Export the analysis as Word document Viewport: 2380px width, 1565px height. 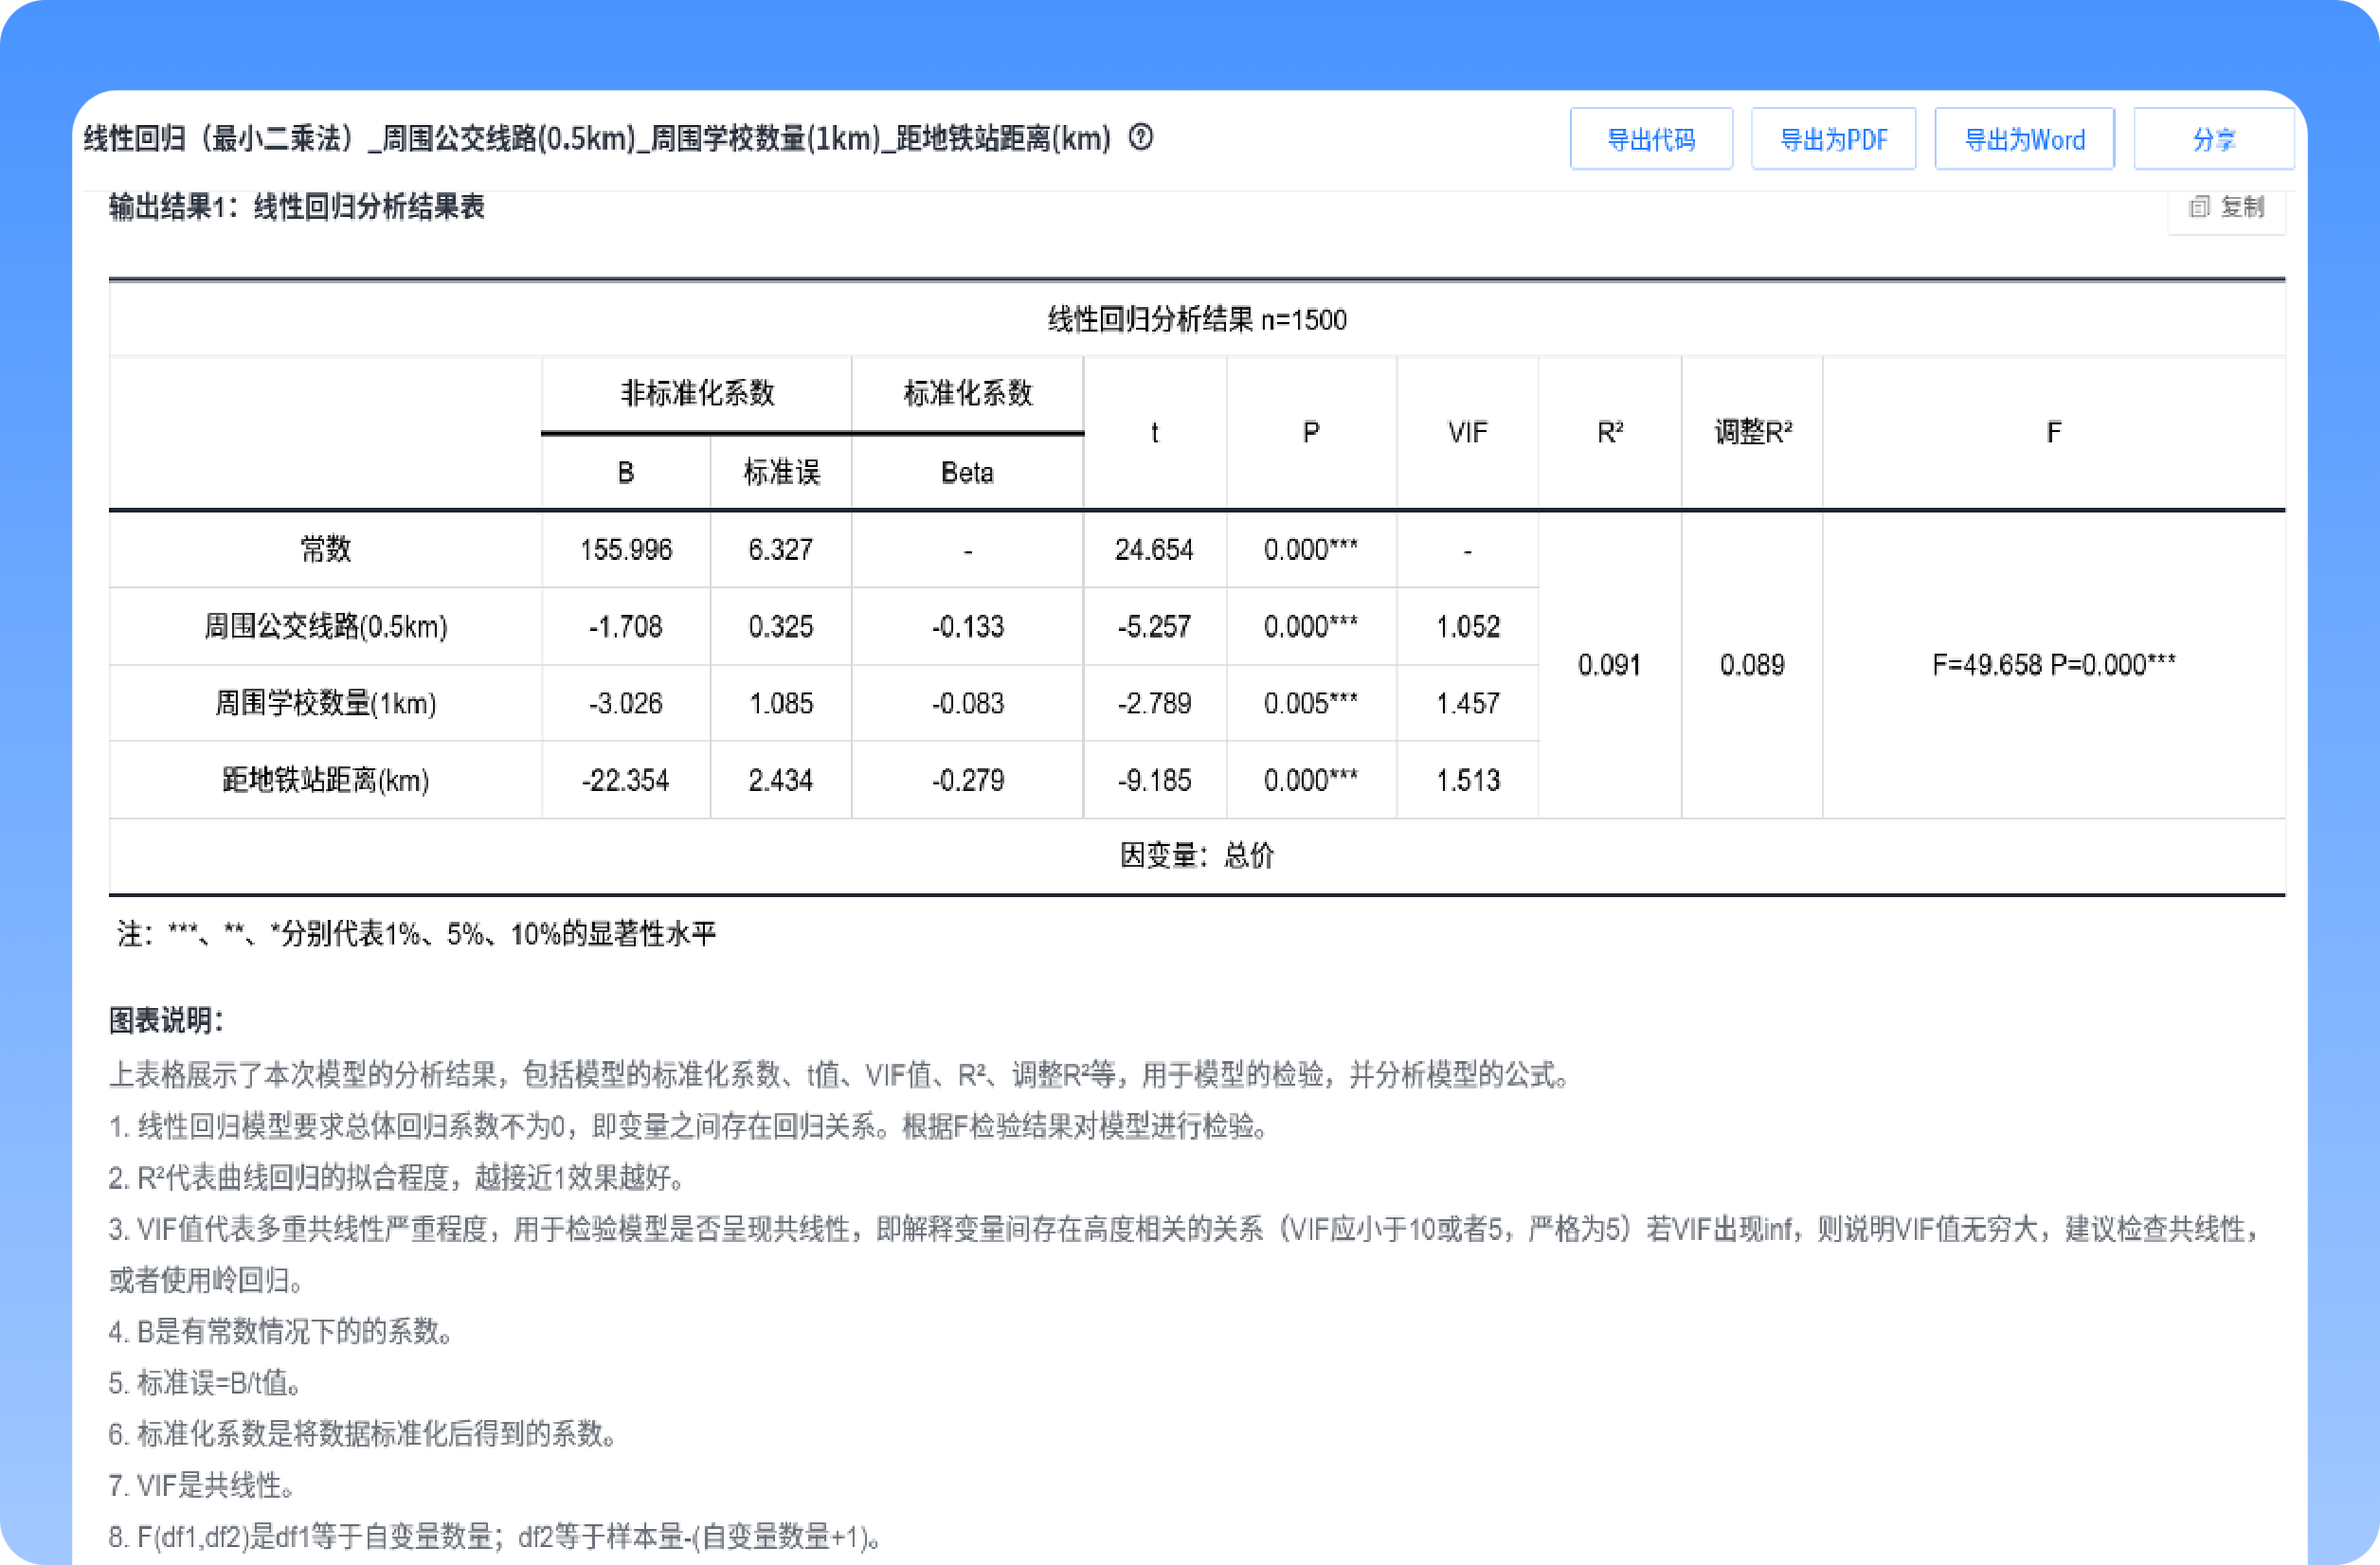[2023, 138]
